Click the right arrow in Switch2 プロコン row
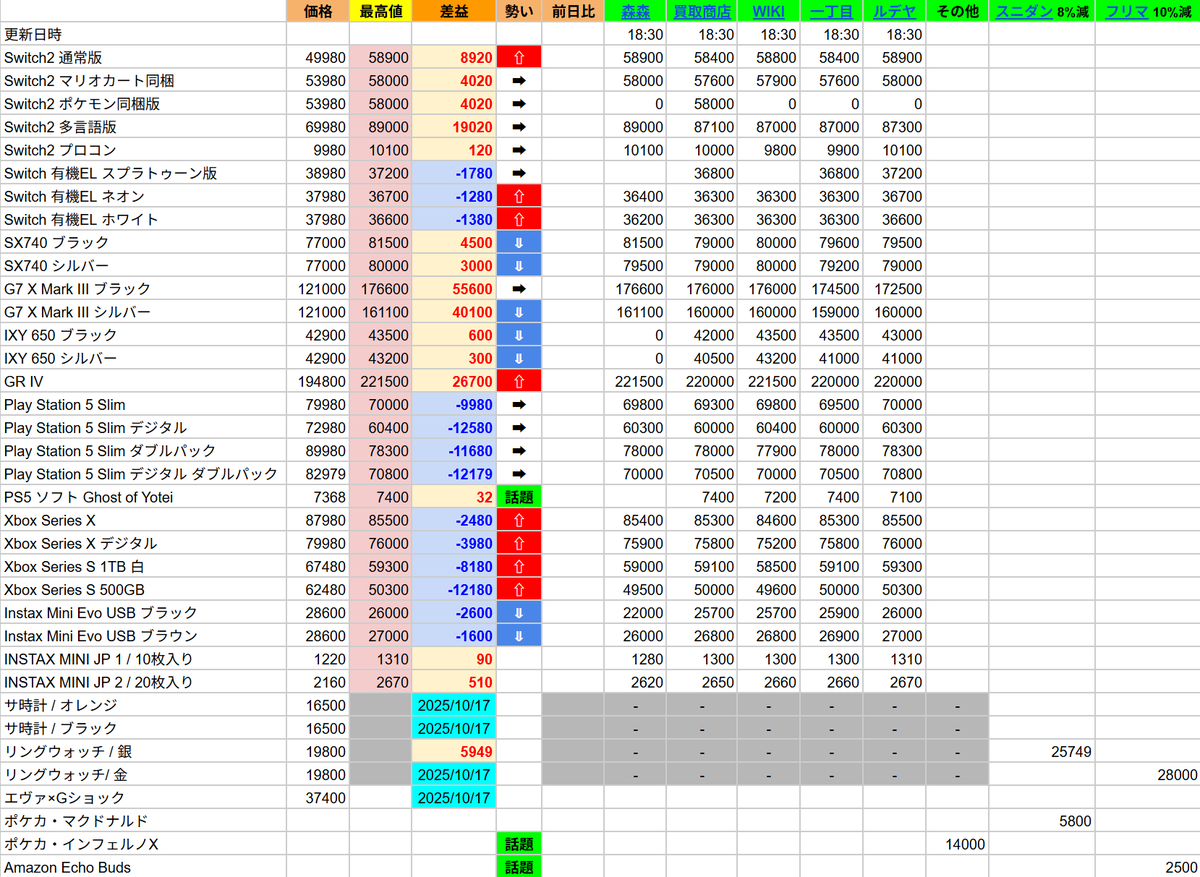Screen dimensions: 1200x877 click(x=518, y=150)
